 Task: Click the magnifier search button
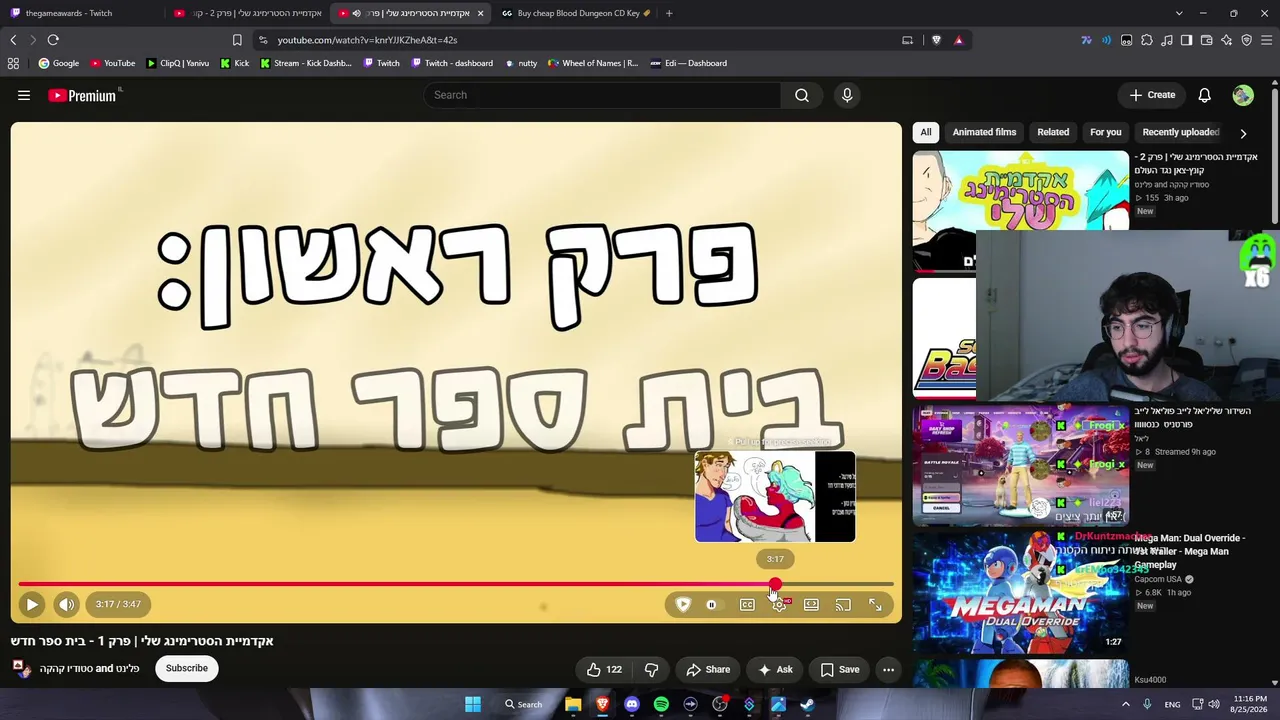coord(802,95)
